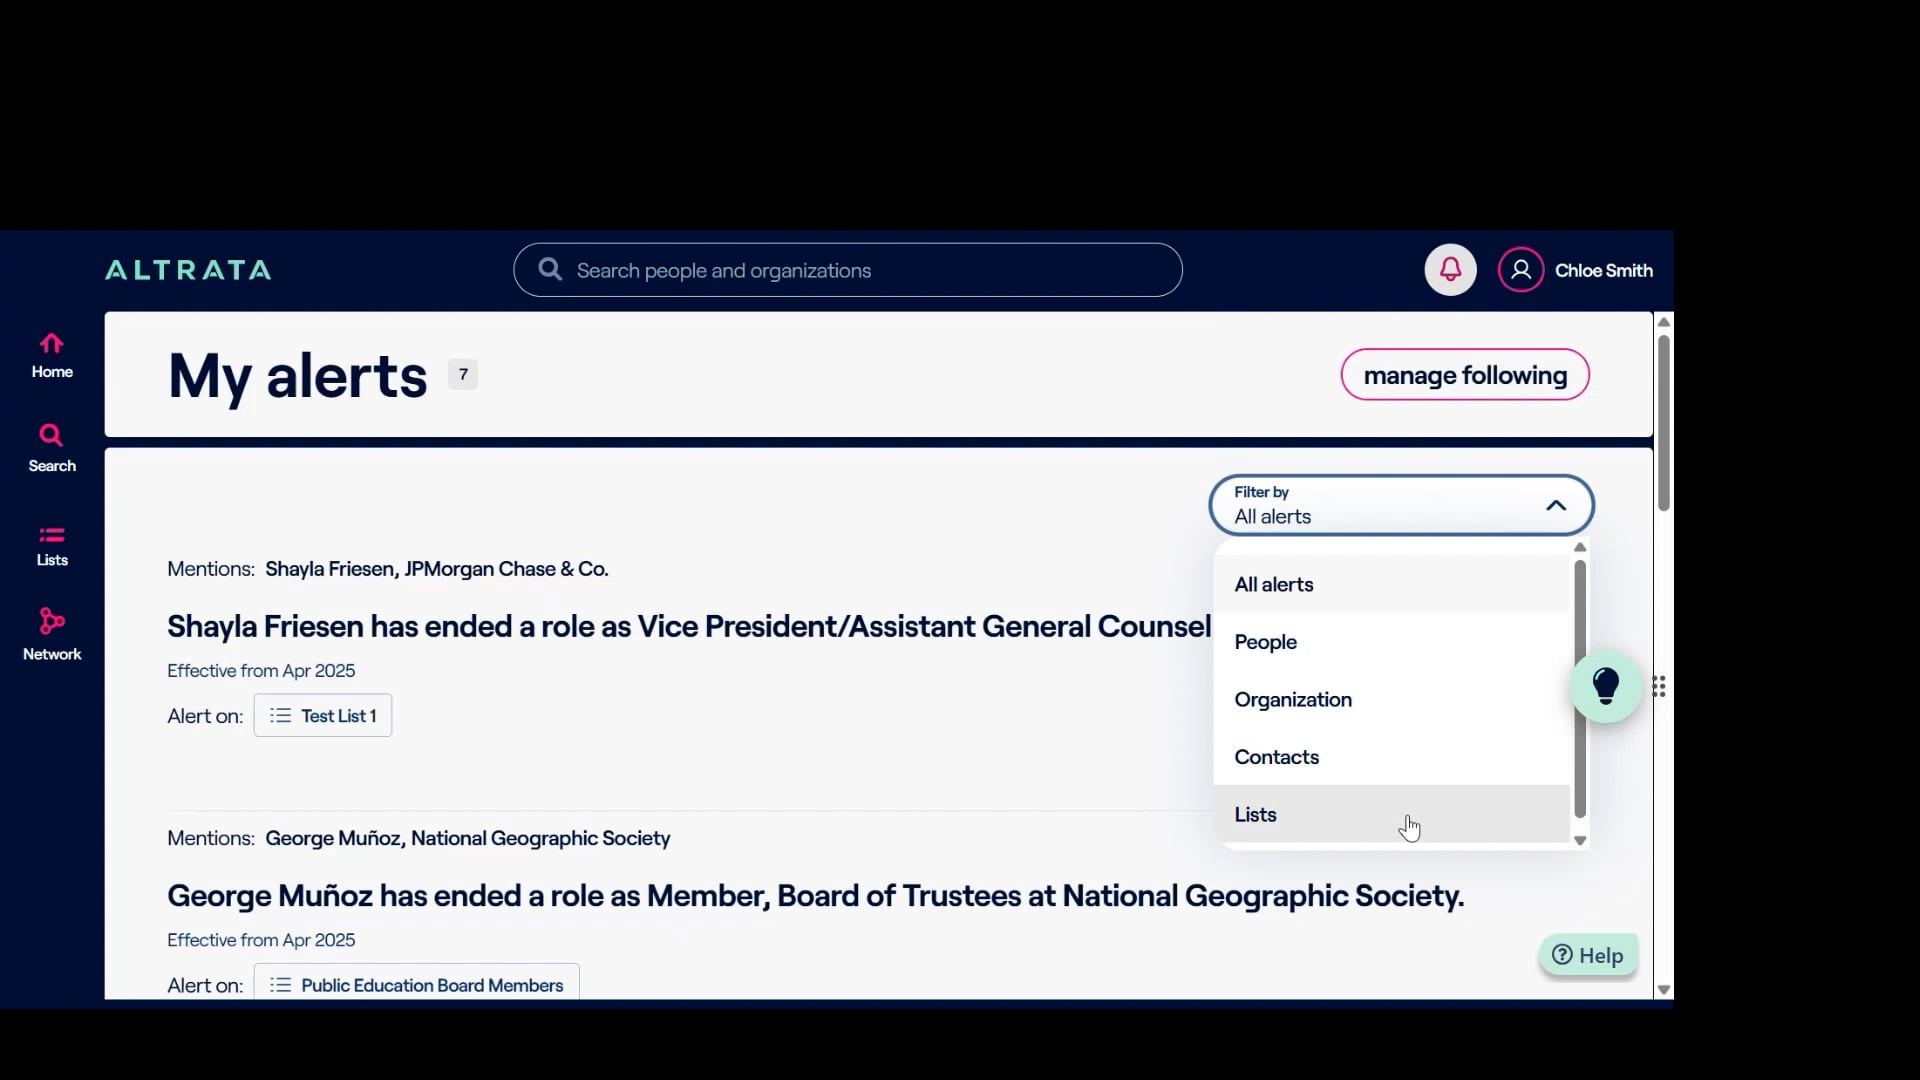The width and height of the screenshot is (1920, 1080).
Task: Collapse the Filter by dropdown
Action: (x=1555, y=505)
